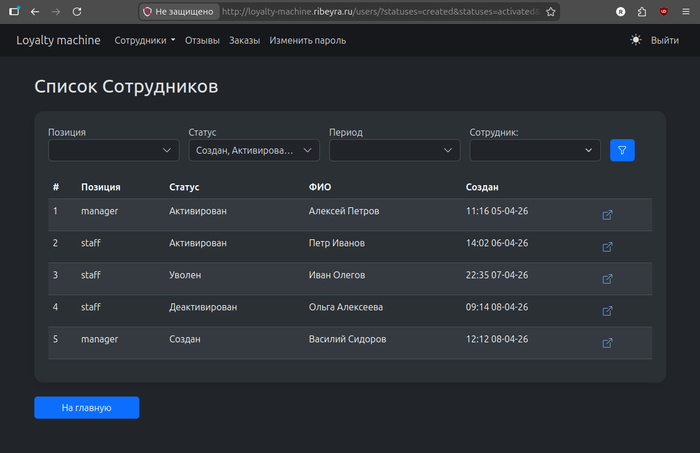Open external link icon for Иван Олегов
This screenshot has height=453, width=700.
point(607,279)
